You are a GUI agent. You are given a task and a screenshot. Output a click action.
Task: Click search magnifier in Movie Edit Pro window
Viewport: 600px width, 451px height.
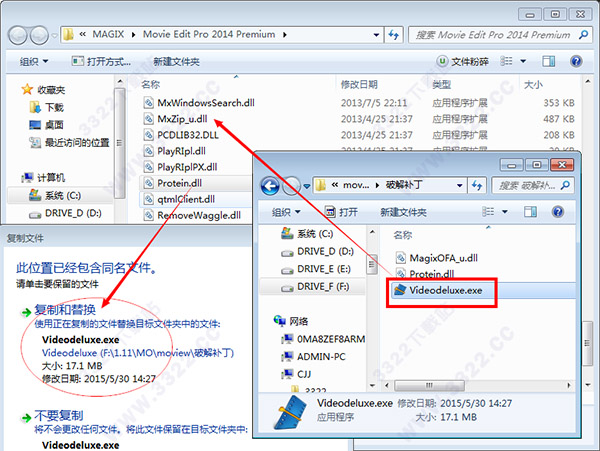583,35
